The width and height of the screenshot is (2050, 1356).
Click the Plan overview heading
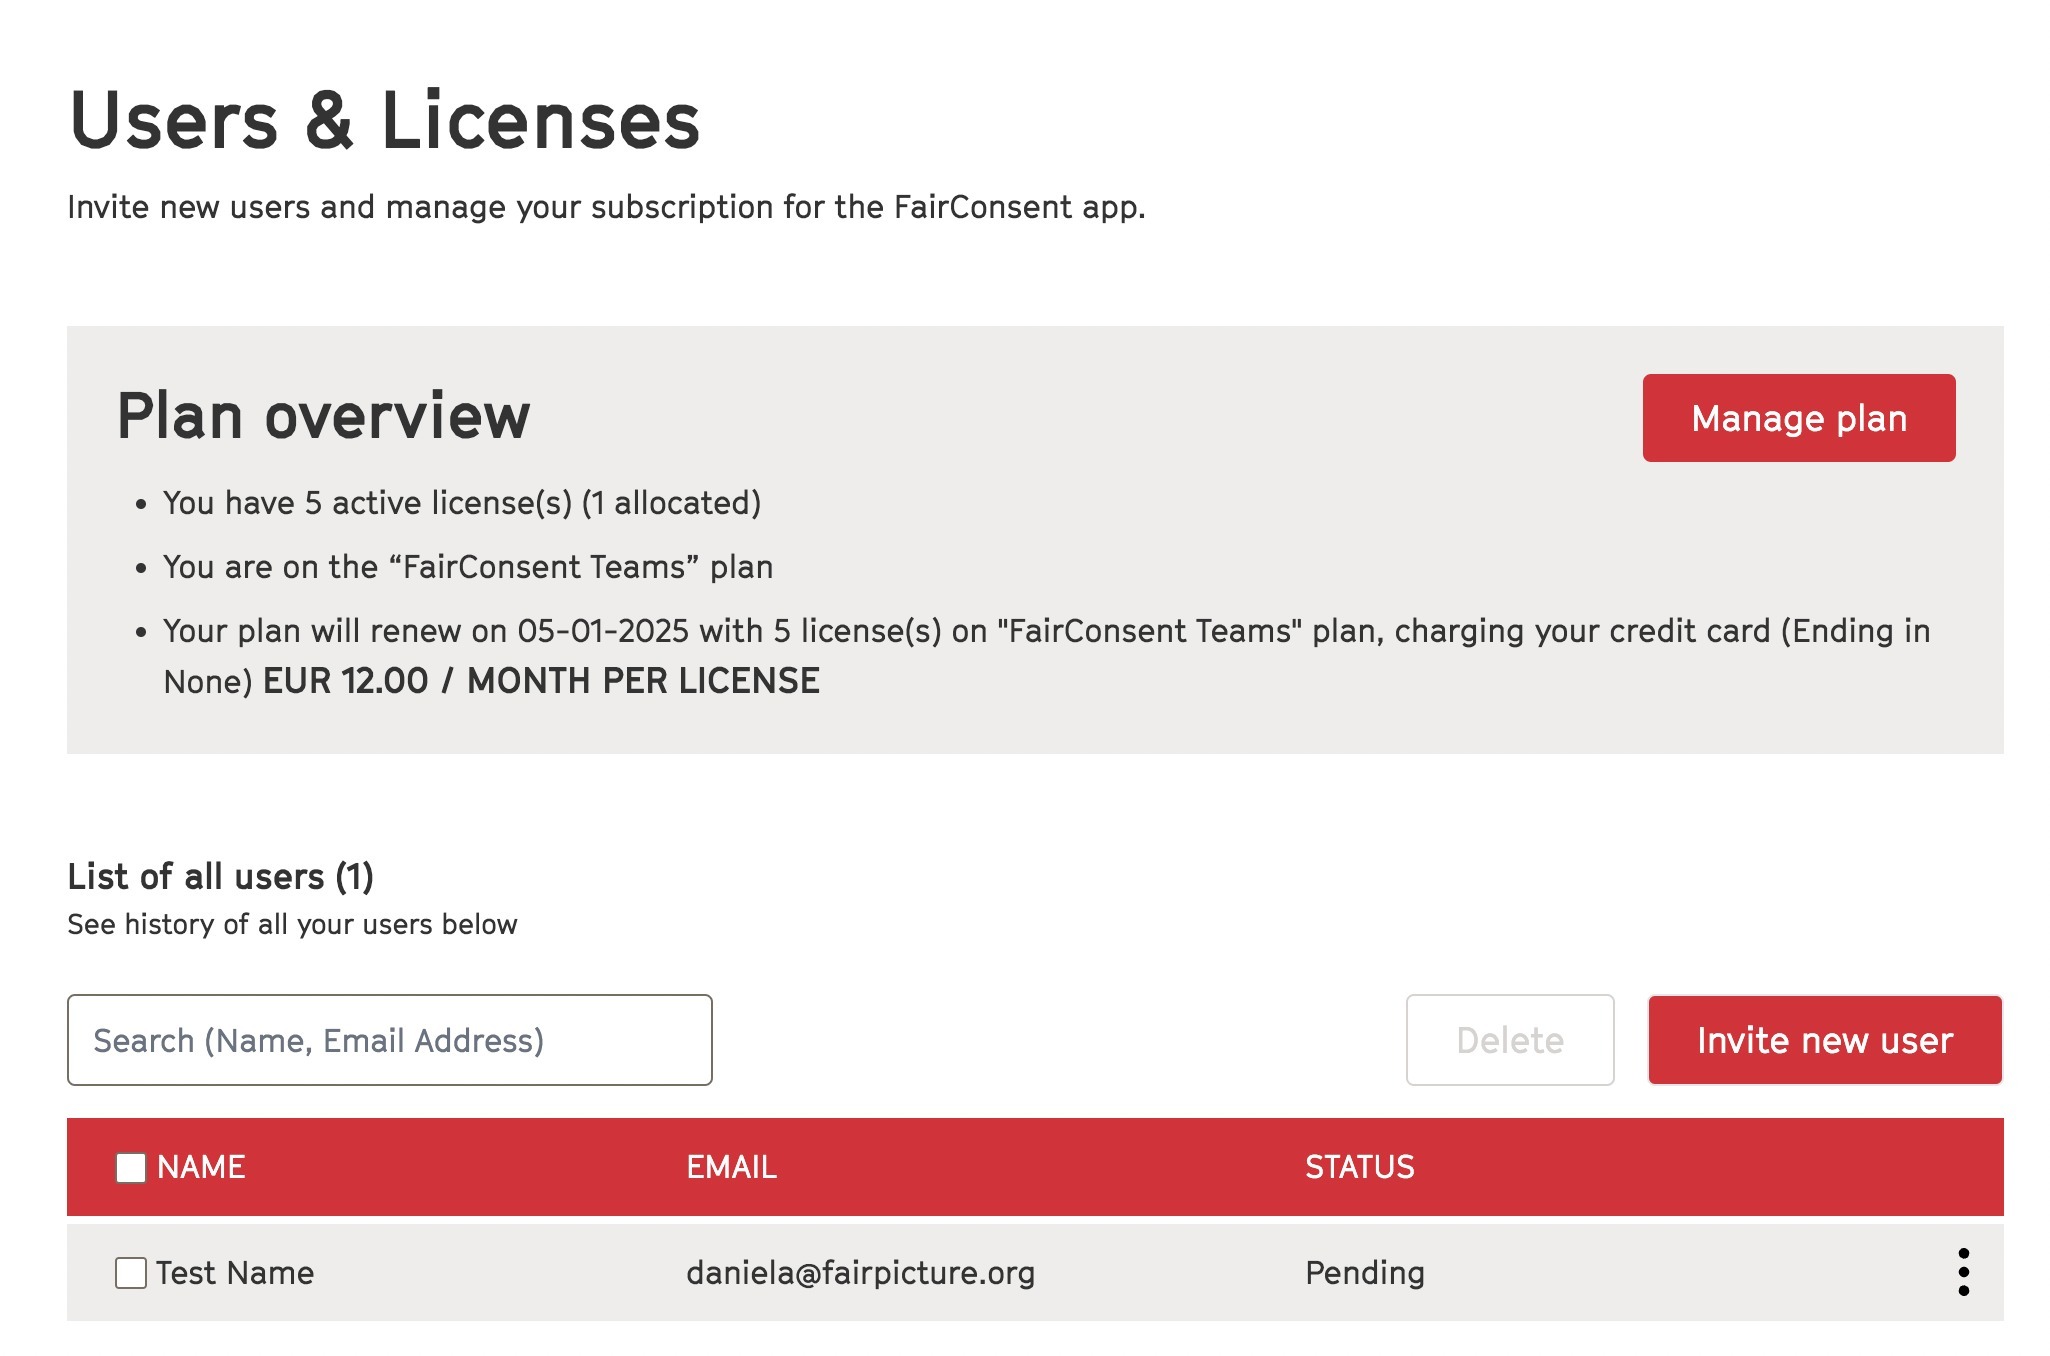pos(323,416)
